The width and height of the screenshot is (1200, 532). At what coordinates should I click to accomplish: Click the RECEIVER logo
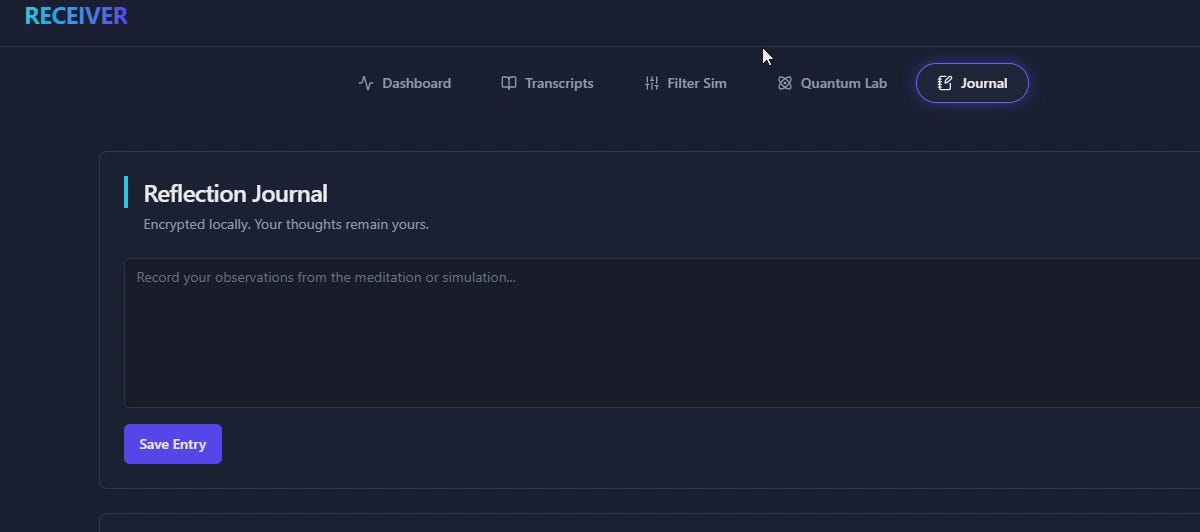click(x=76, y=16)
